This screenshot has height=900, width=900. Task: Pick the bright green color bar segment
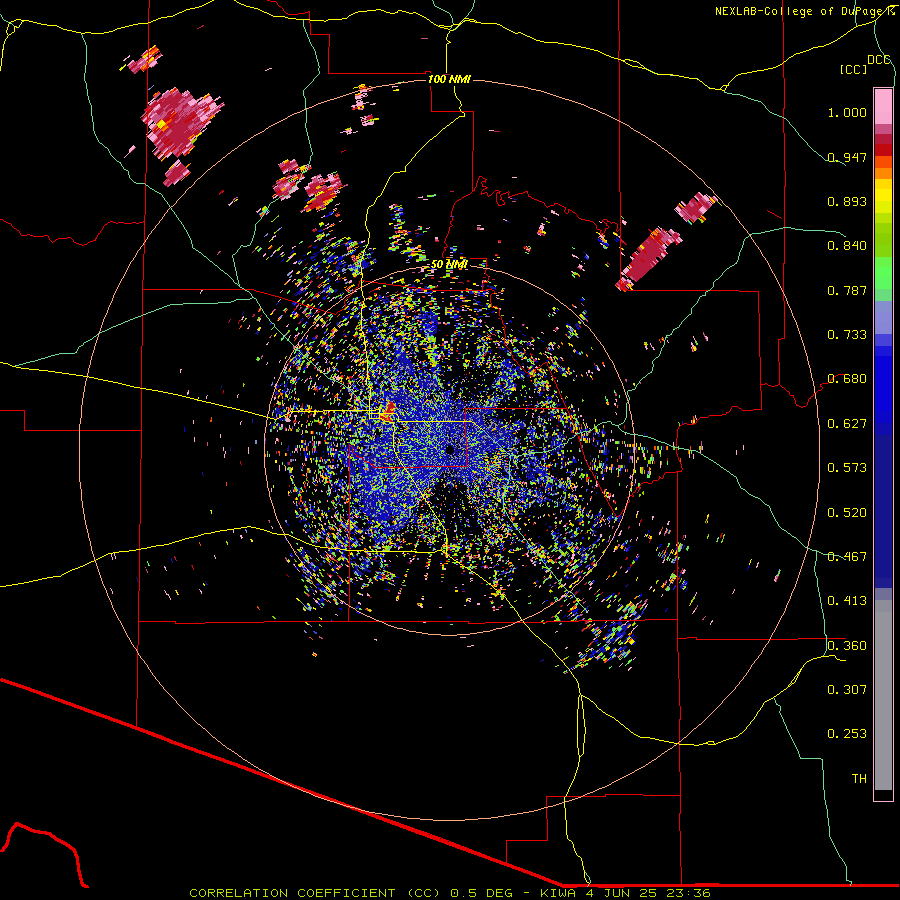coord(883,272)
